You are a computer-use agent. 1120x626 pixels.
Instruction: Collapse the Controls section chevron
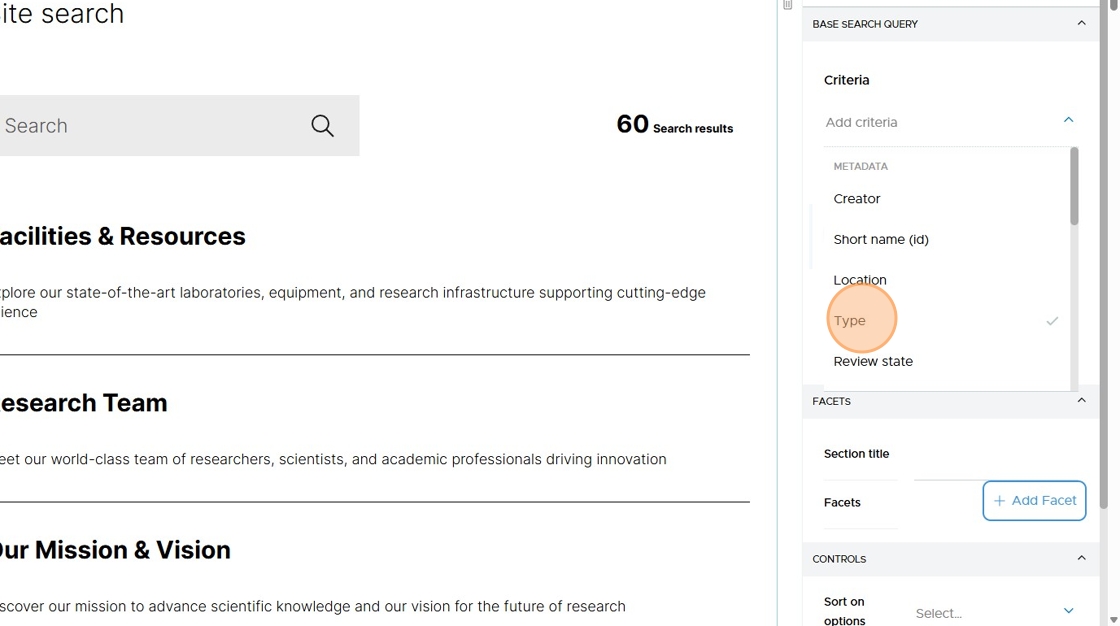[1081, 559]
